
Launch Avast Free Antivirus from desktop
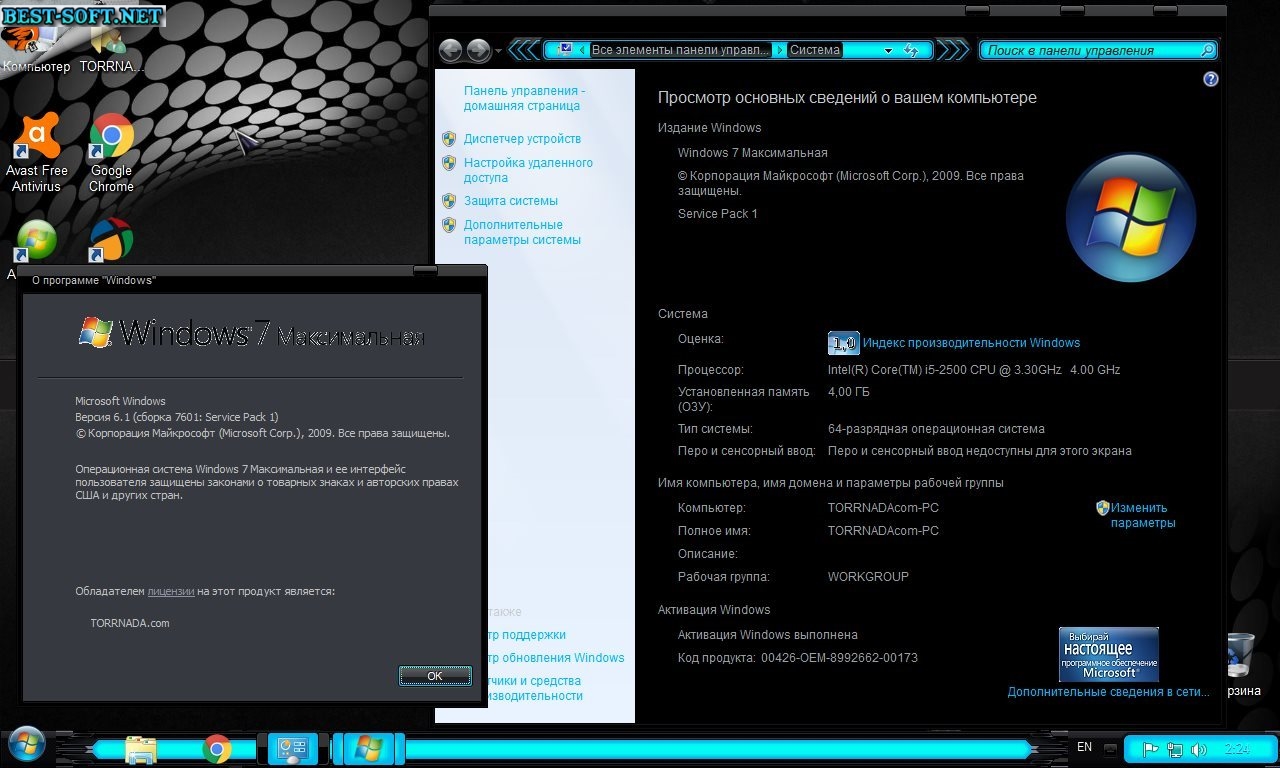[37, 152]
